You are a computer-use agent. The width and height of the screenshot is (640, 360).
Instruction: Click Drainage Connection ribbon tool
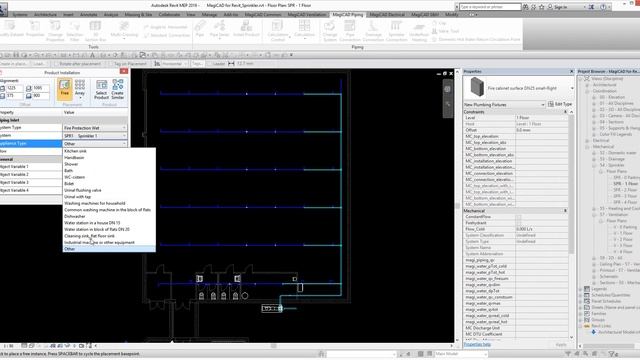pyautogui.click(x=373, y=31)
